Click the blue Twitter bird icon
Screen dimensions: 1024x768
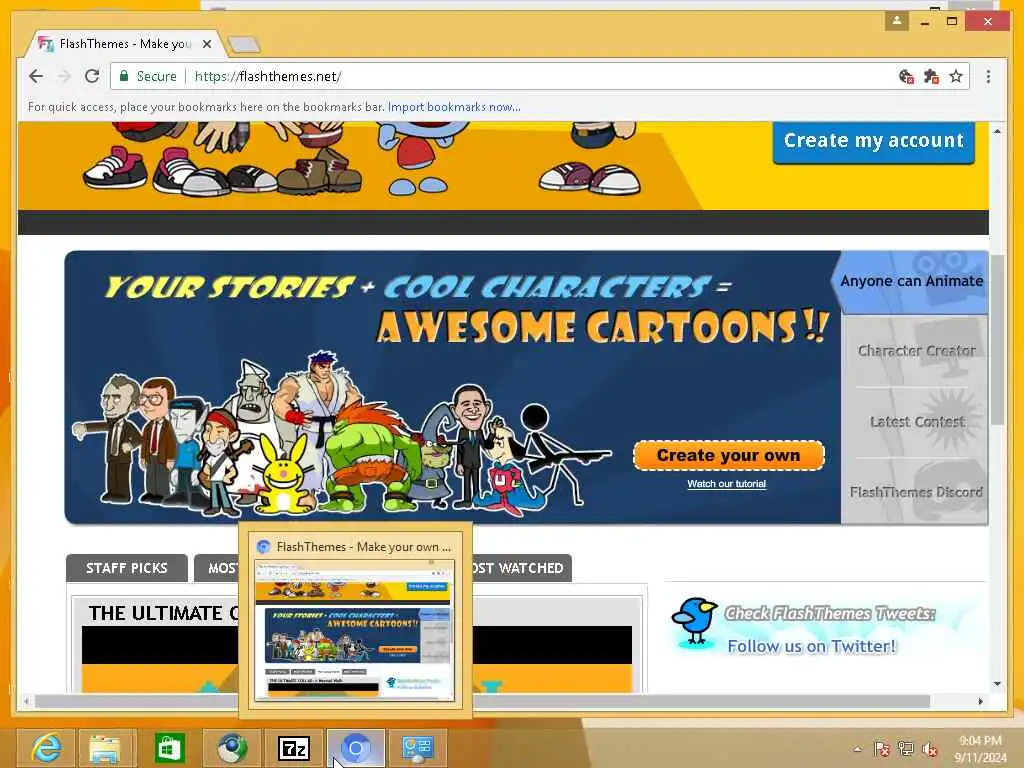695,621
